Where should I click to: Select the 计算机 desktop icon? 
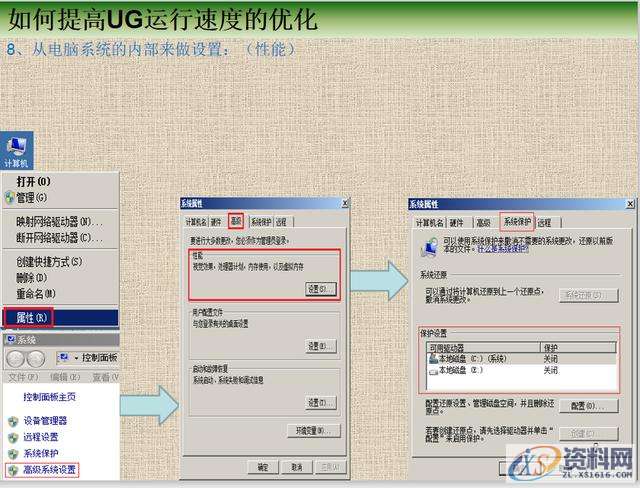(16, 151)
